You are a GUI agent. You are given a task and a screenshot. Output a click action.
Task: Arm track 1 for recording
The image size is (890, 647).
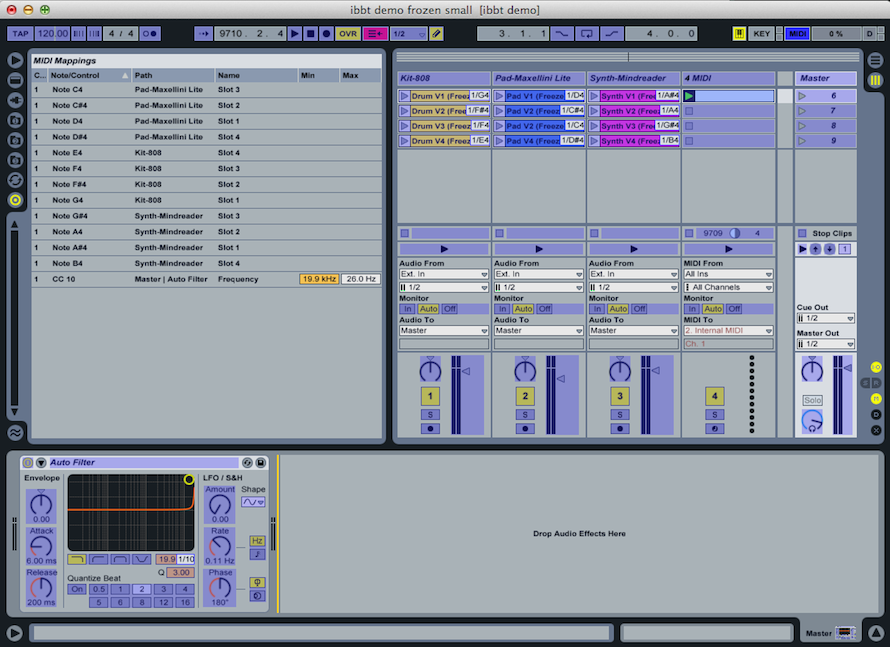(430, 429)
